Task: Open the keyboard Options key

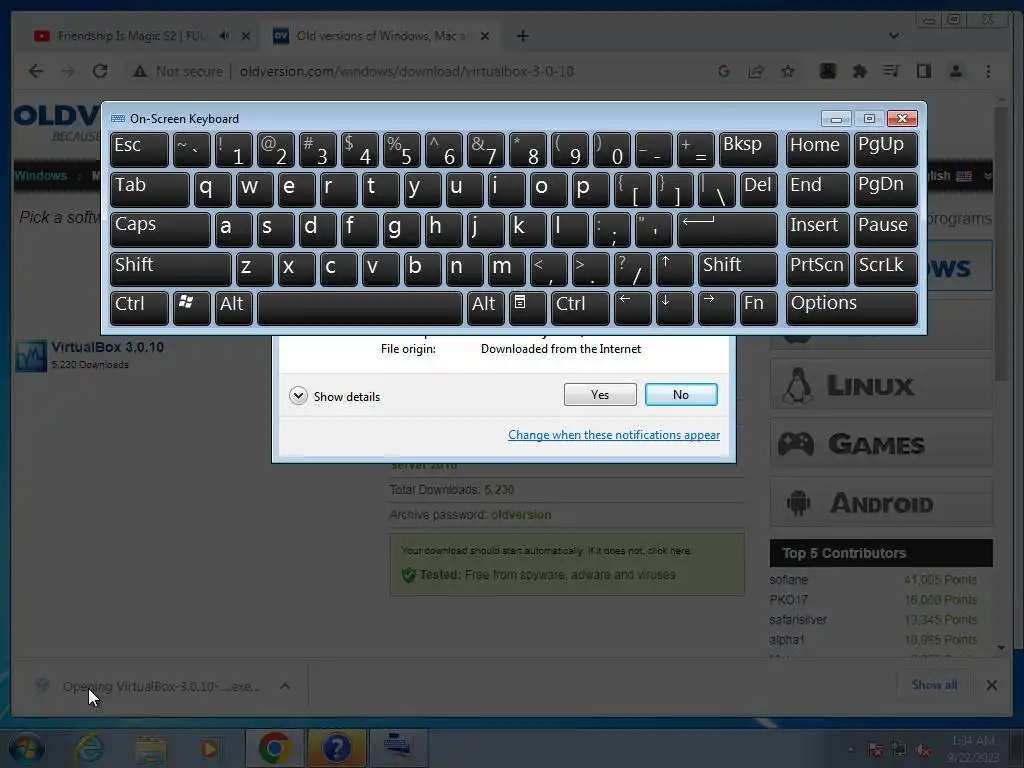Action: pyautogui.click(x=852, y=308)
